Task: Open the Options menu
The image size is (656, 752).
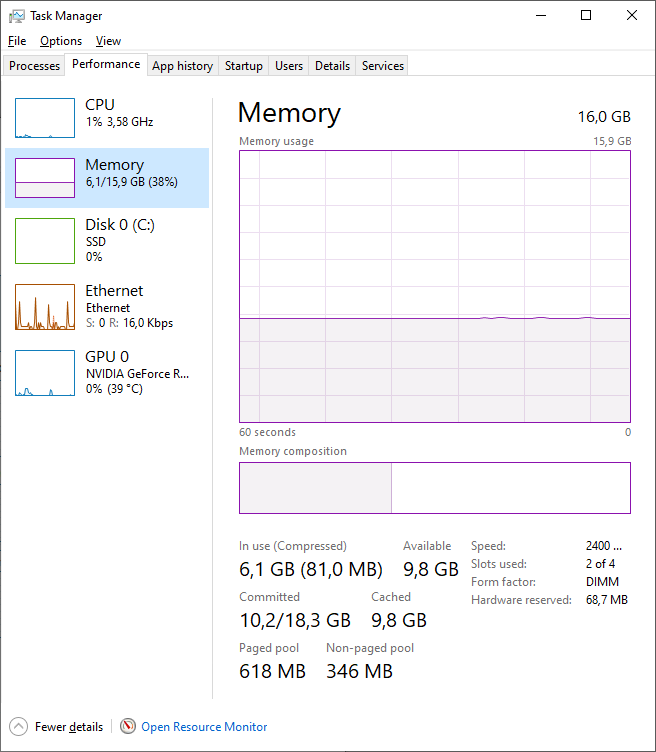Action: pyautogui.click(x=61, y=41)
